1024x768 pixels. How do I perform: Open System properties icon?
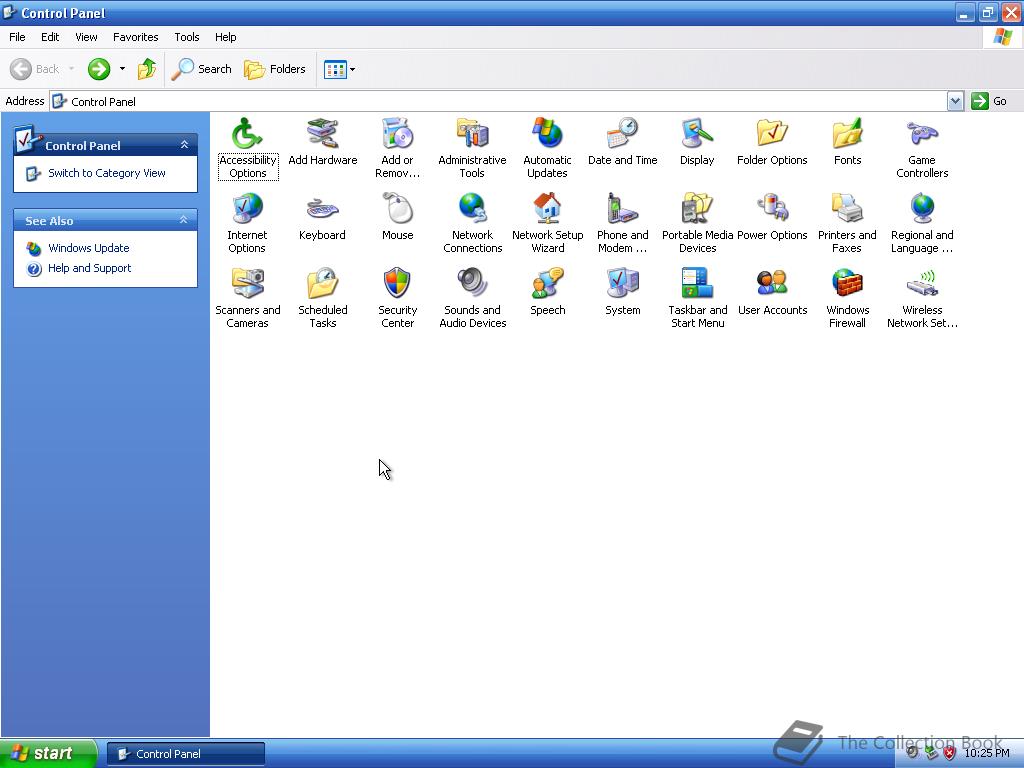pos(622,284)
